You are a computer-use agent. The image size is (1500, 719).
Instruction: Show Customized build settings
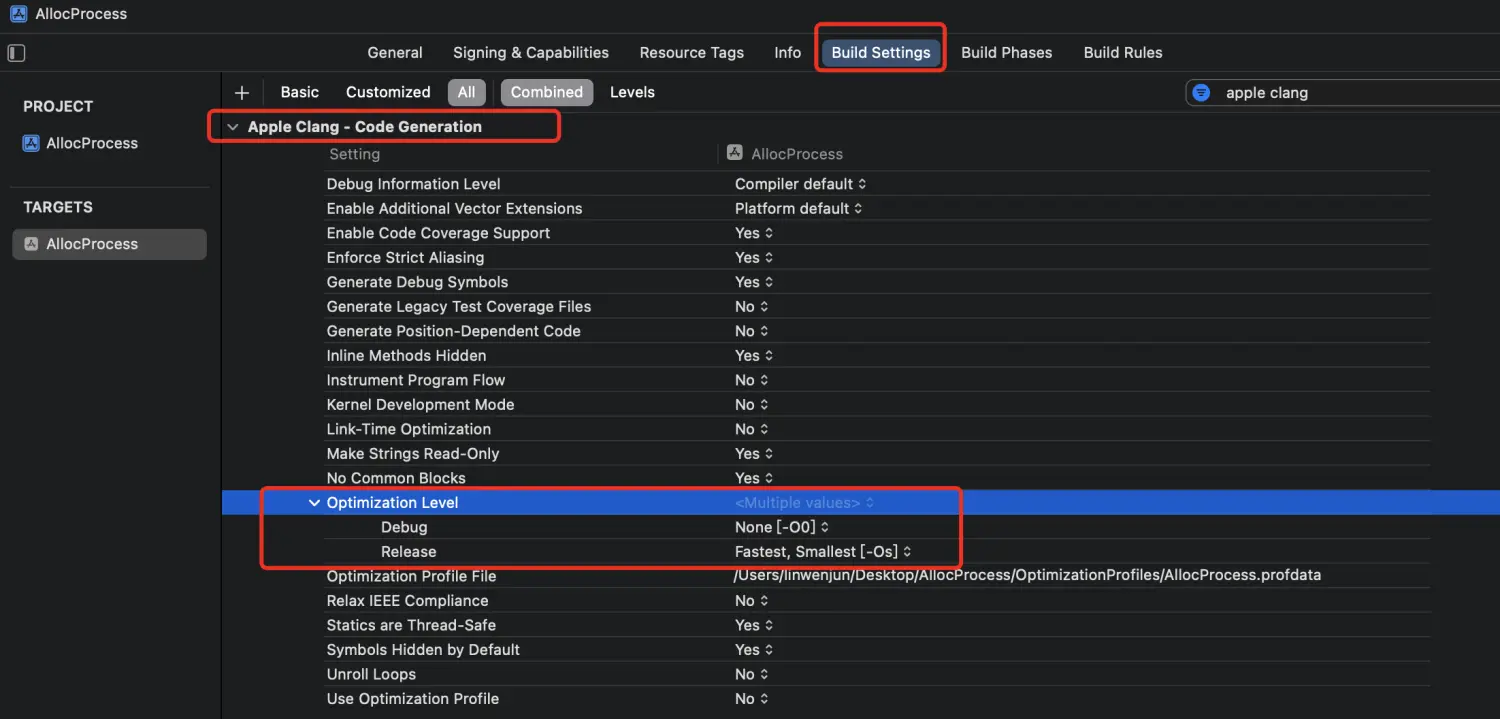coord(388,92)
